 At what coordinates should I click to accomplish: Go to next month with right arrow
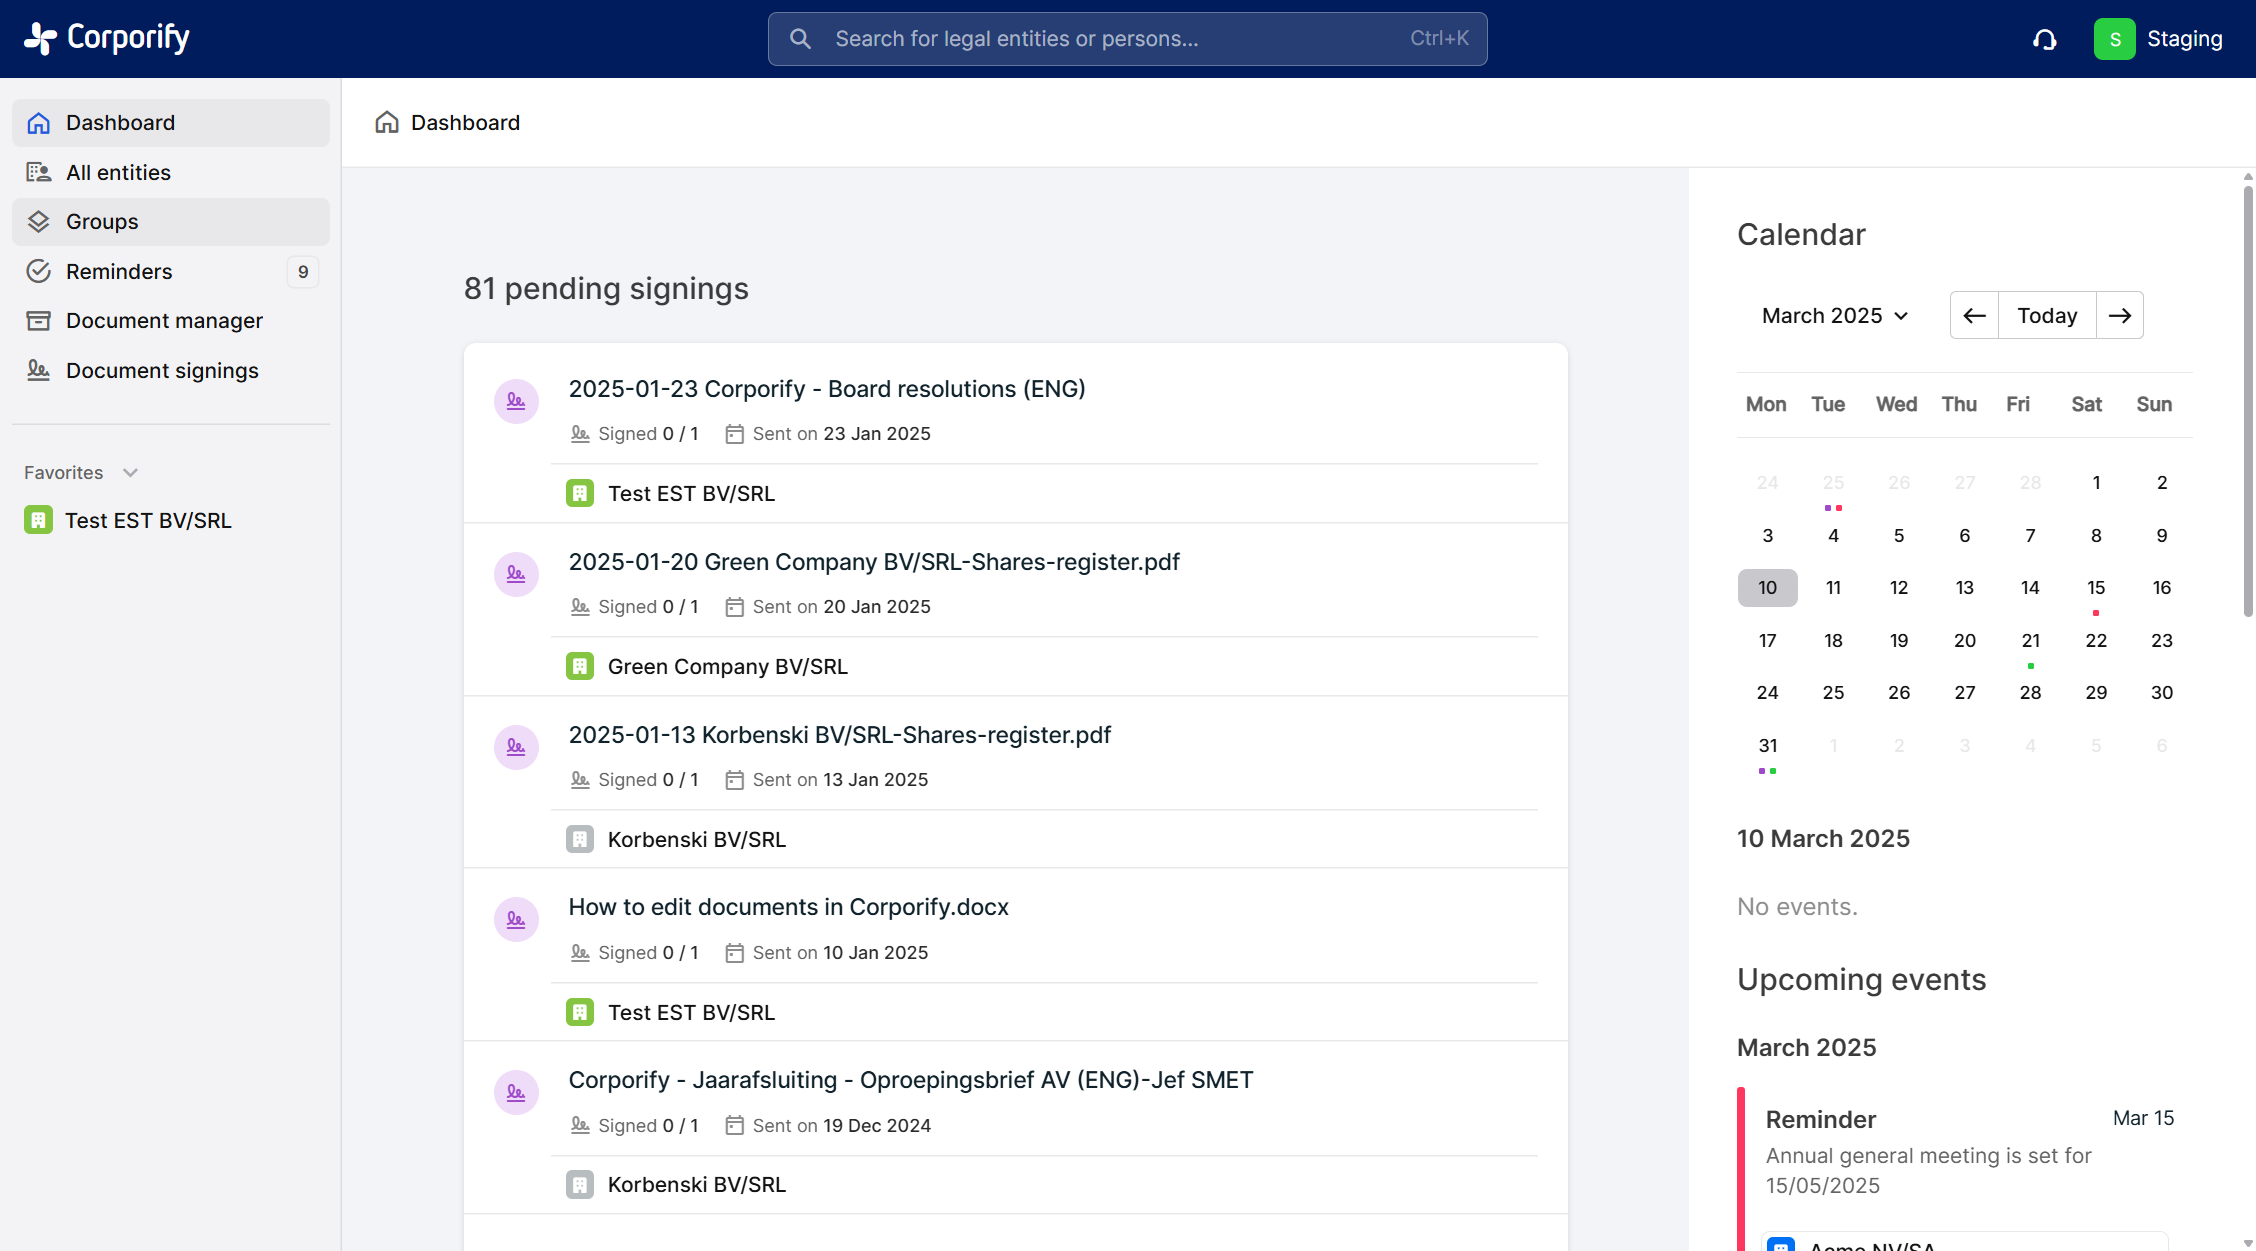tap(2119, 316)
